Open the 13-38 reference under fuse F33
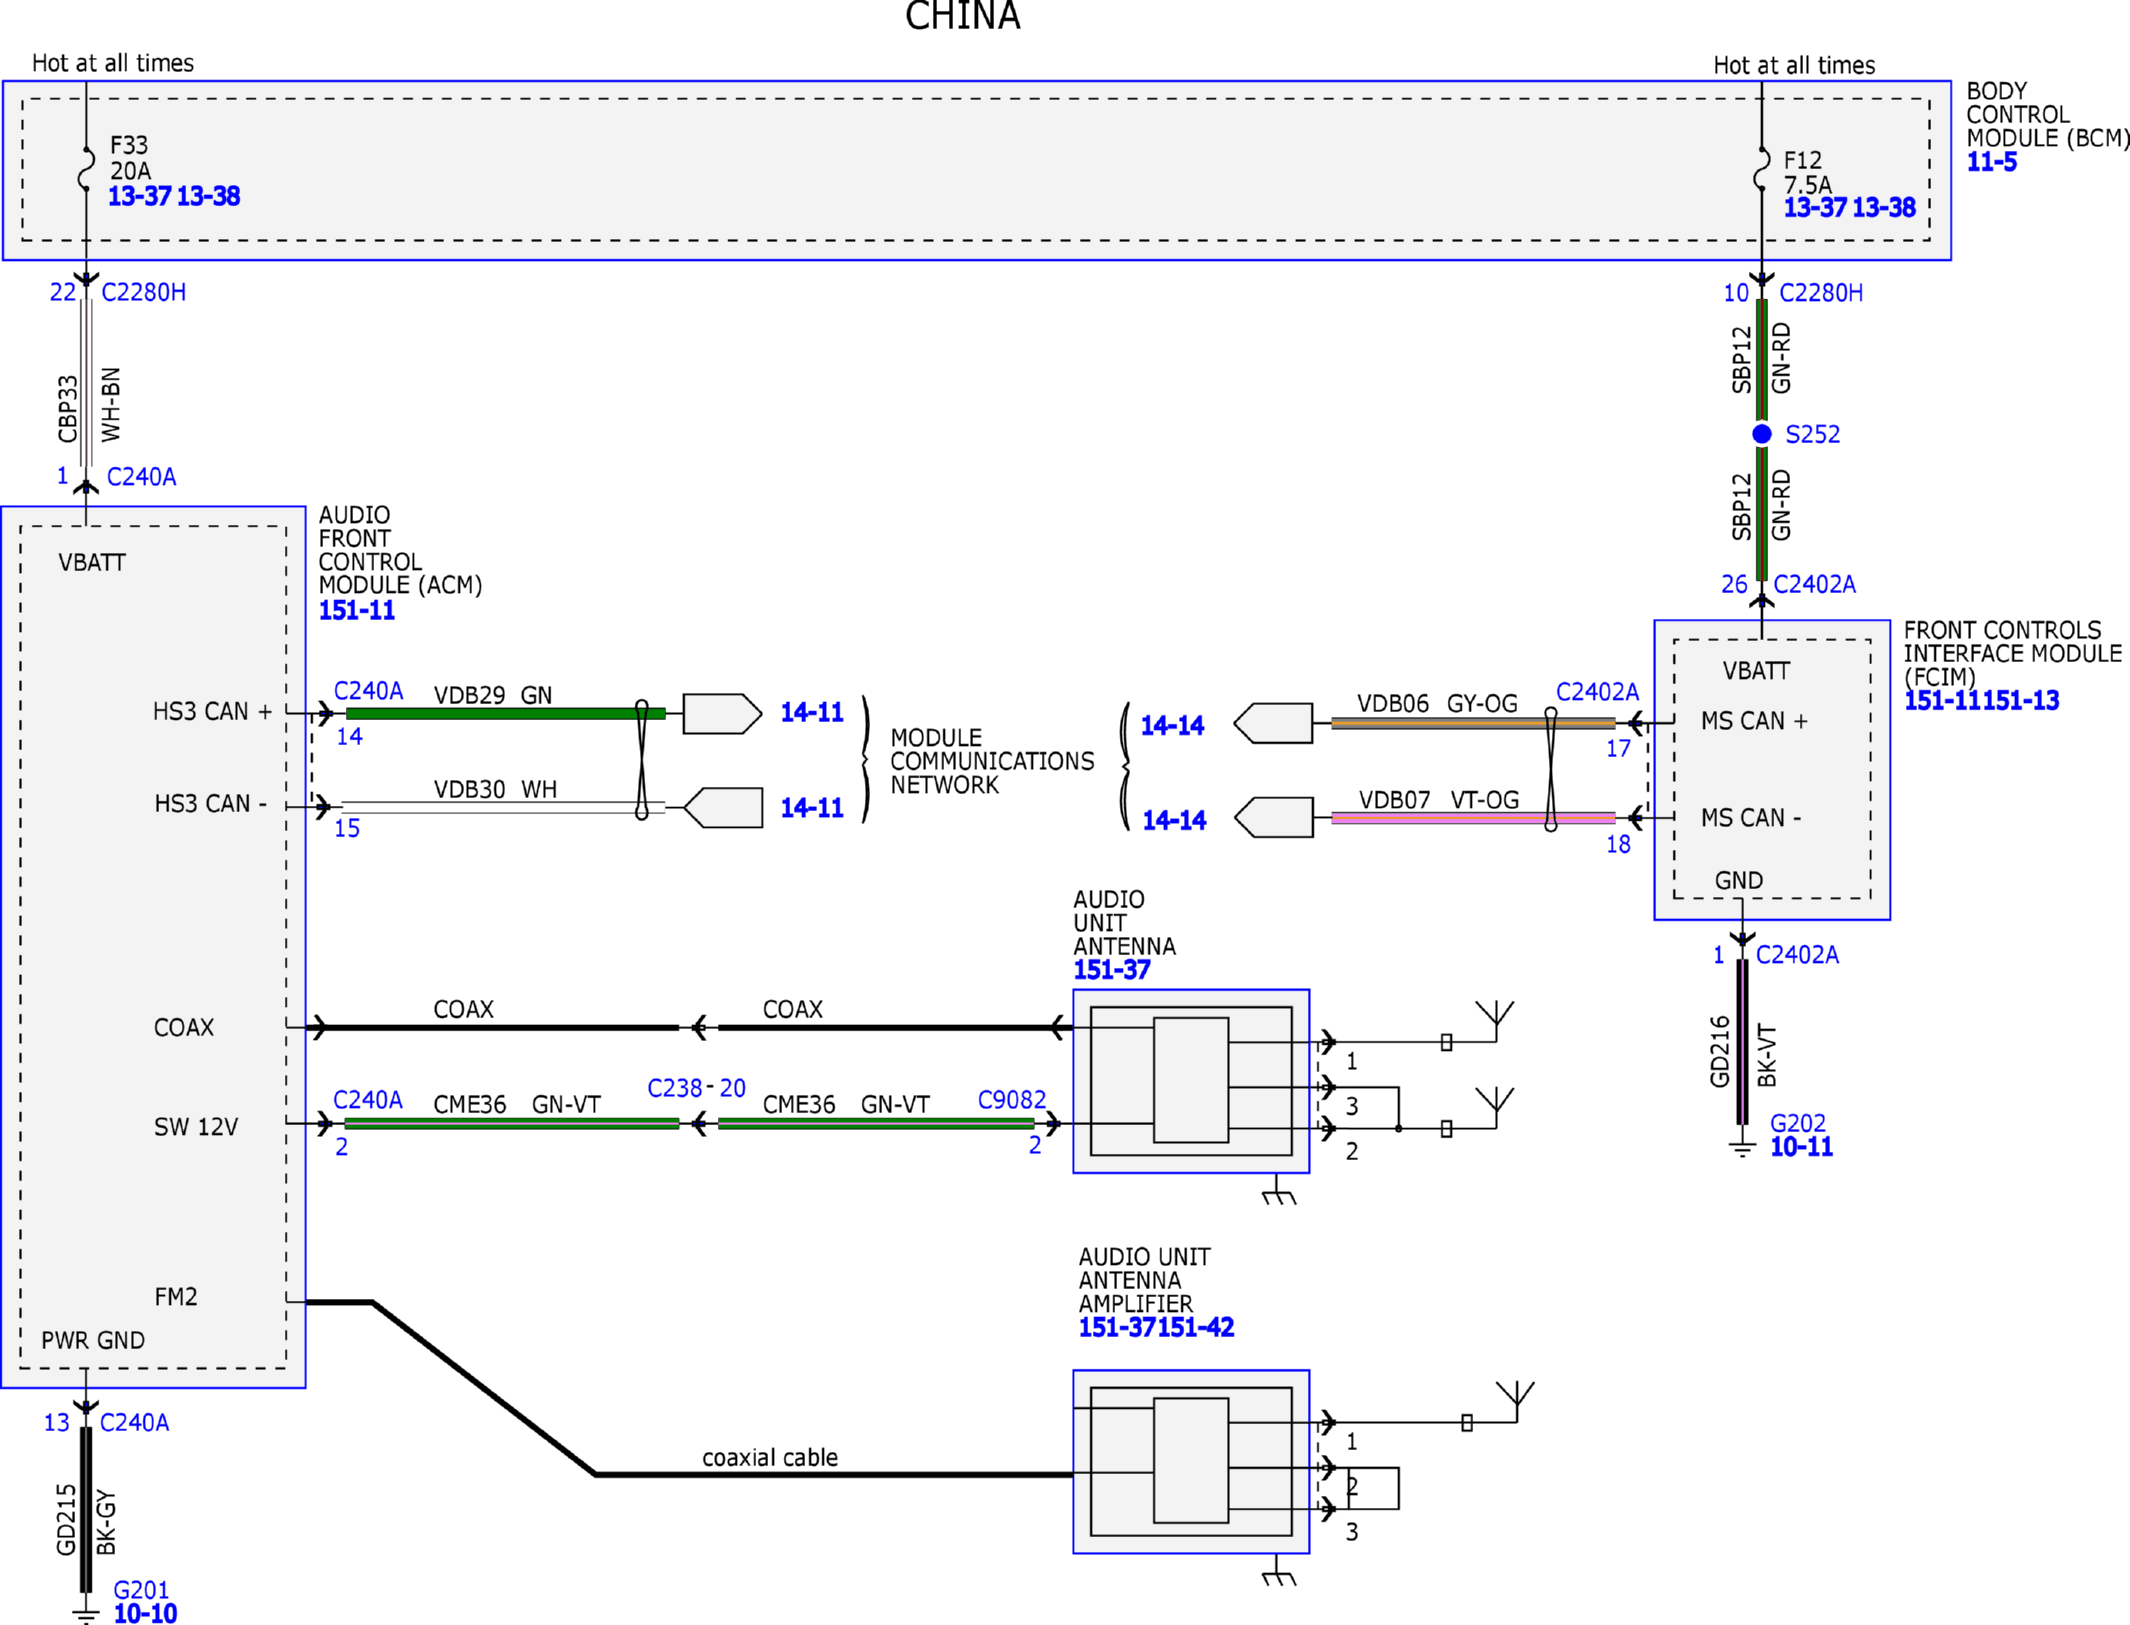 tap(208, 196)
